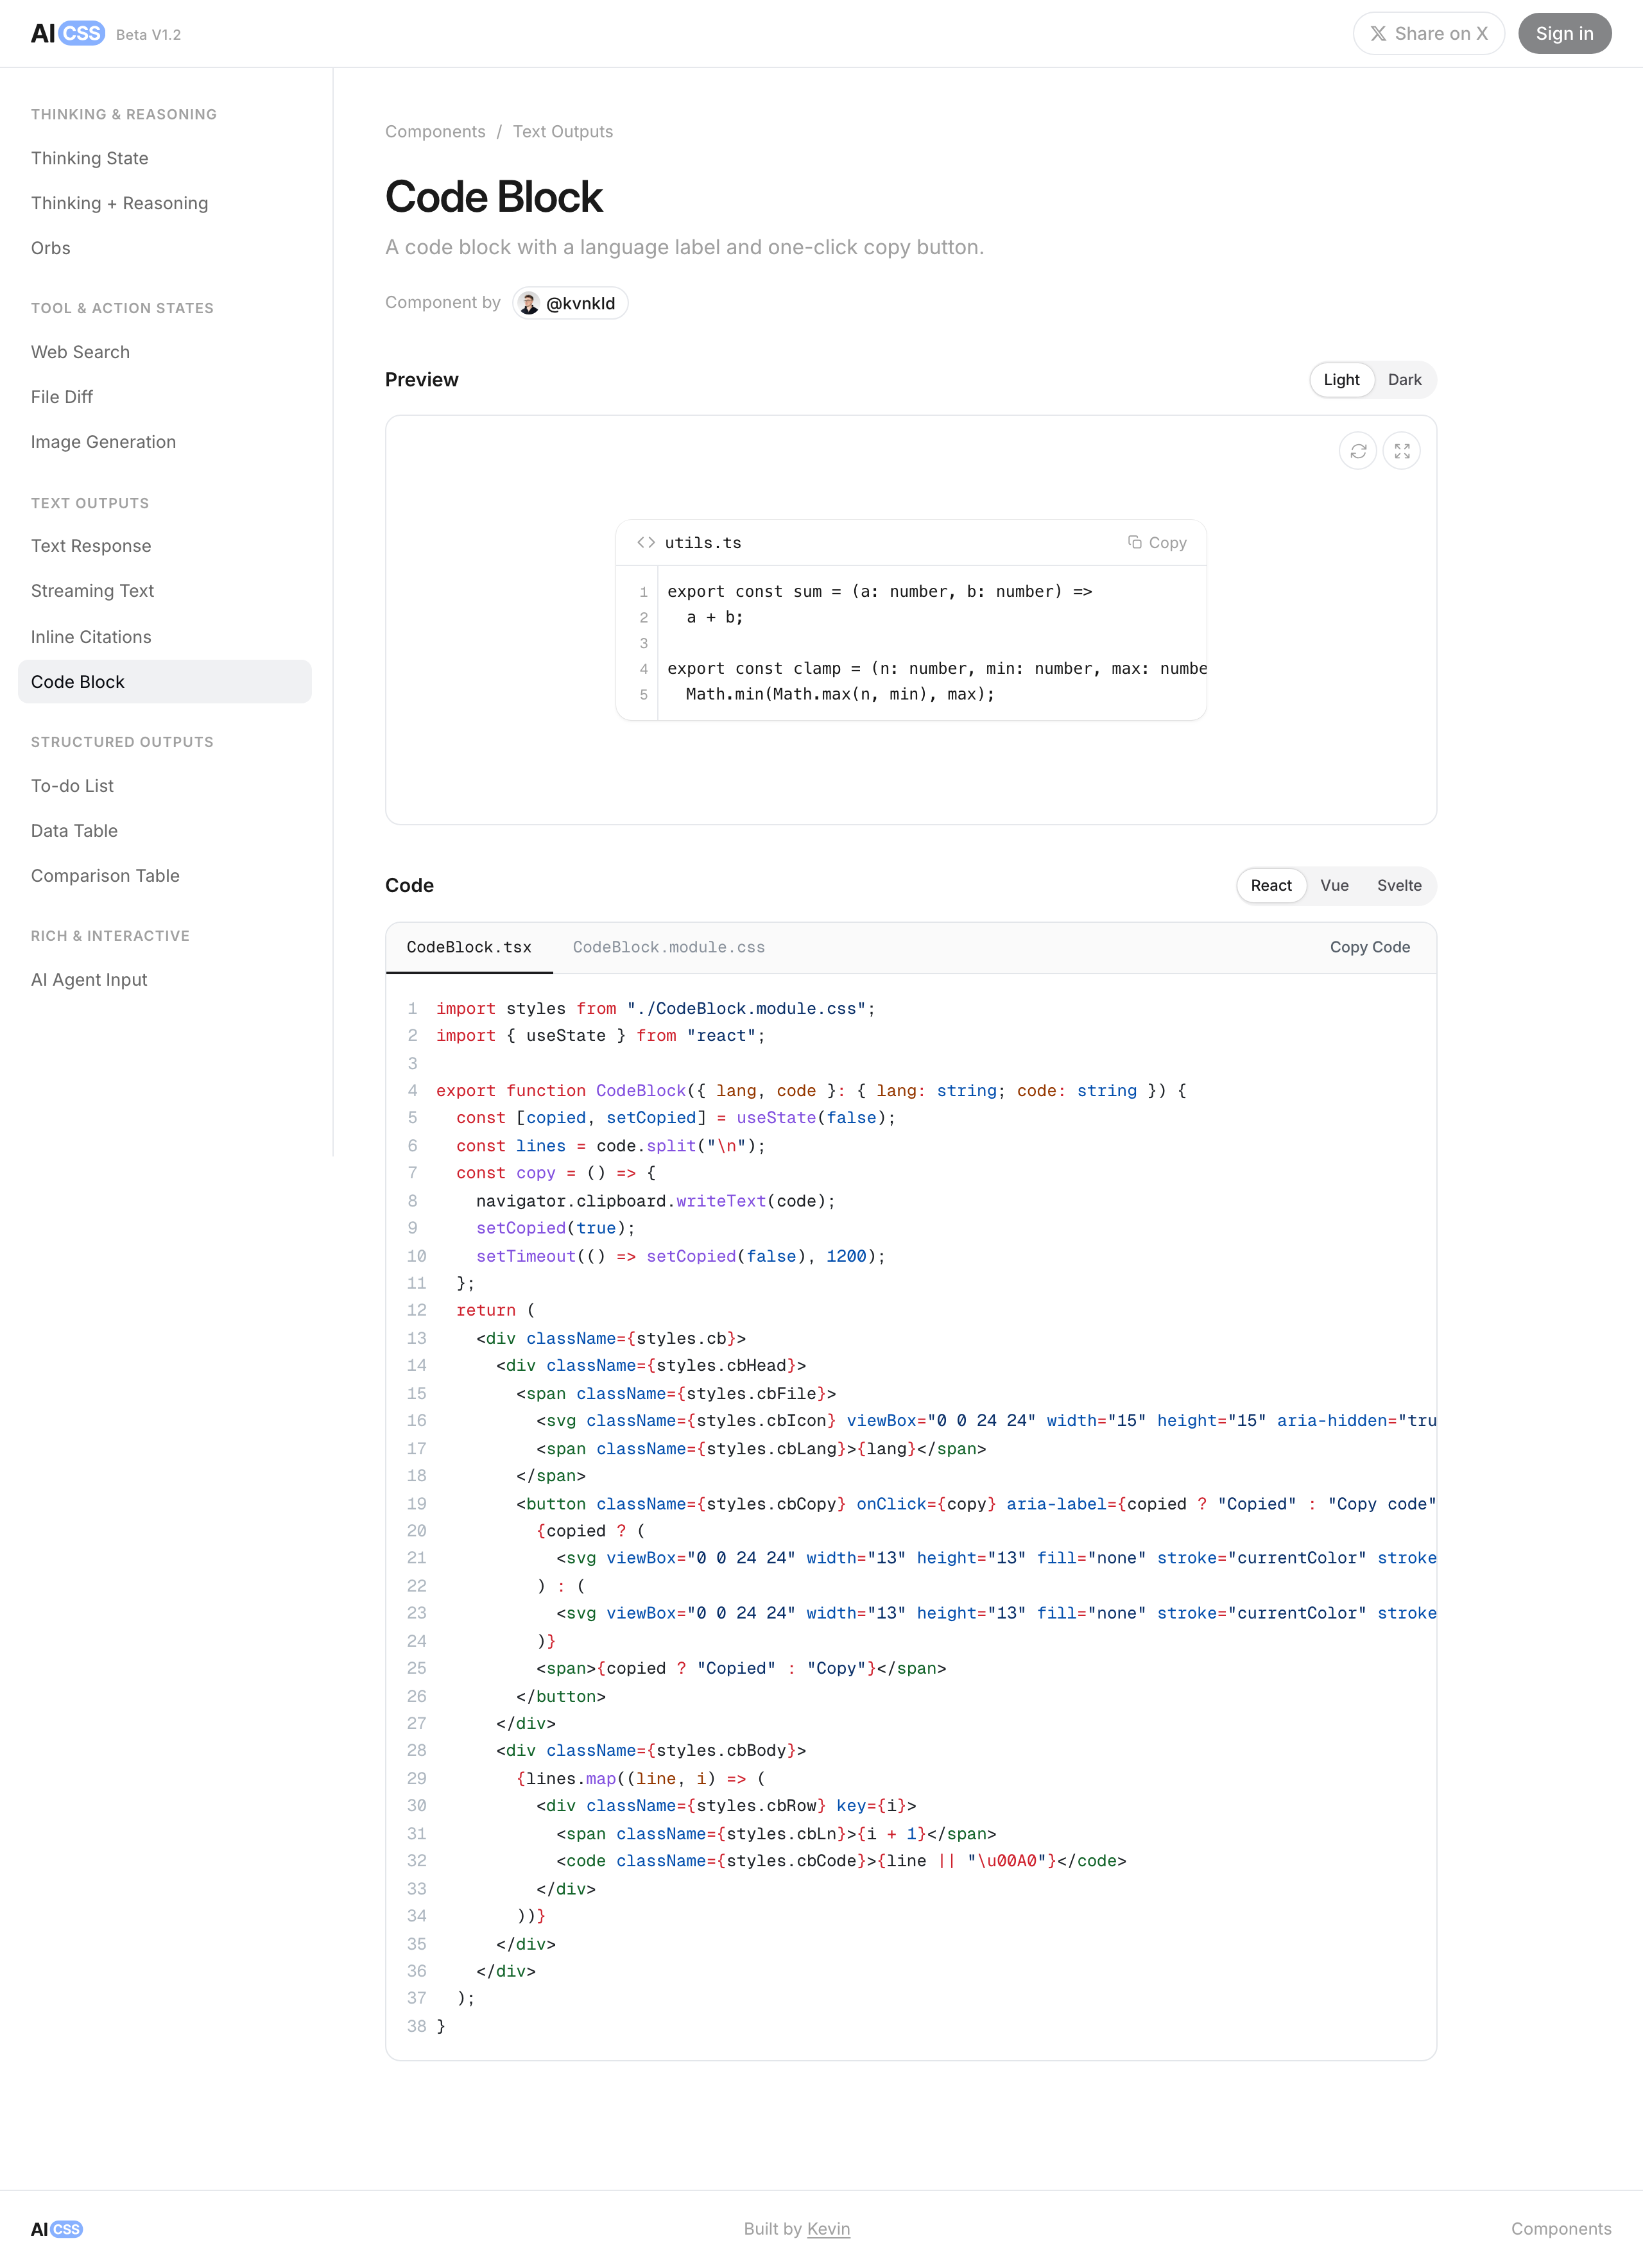1643x2268 pixels.
Task: Click Share on X button
Action: point(1428,33)
